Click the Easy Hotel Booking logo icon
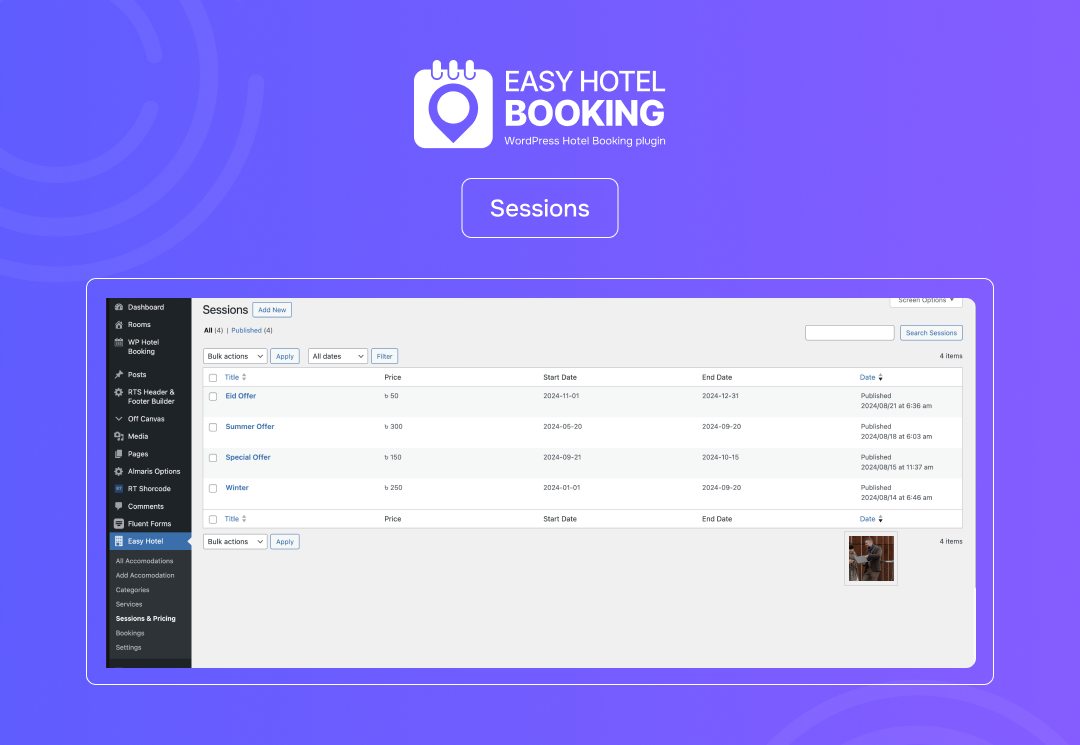Viewport: 1080px width, 745px height. pos(453,105)
